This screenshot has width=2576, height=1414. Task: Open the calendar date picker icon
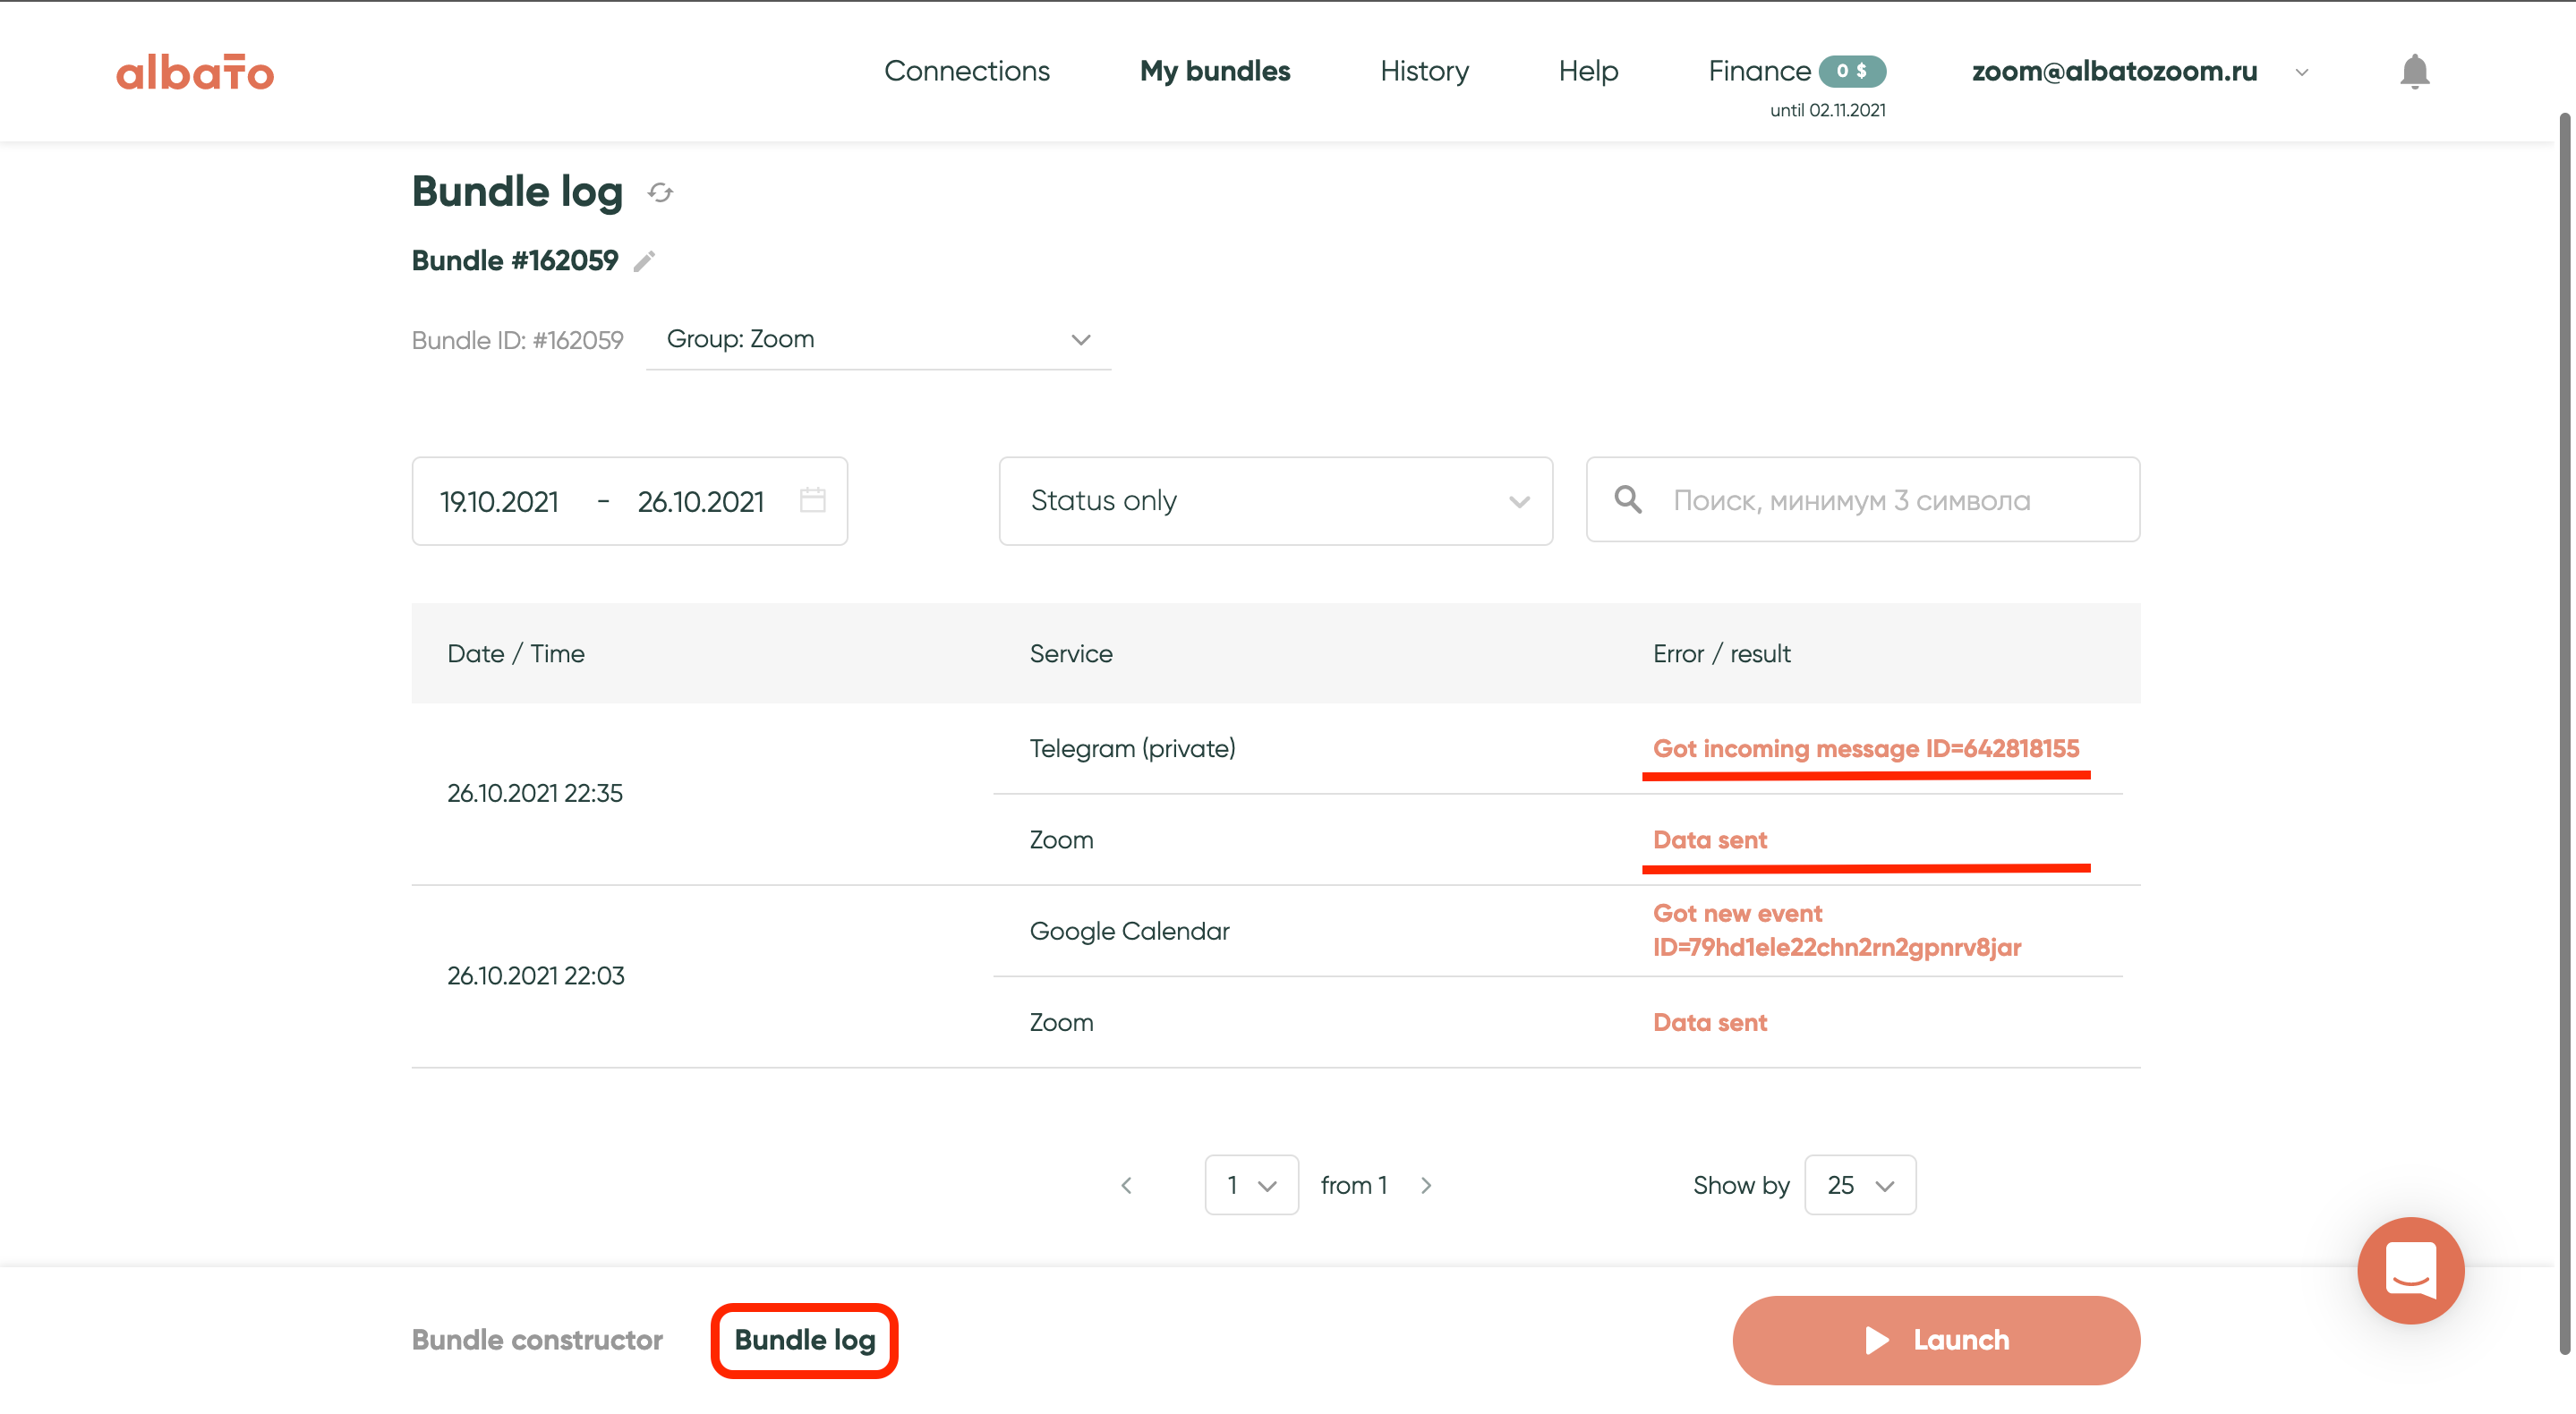(813, 500)
